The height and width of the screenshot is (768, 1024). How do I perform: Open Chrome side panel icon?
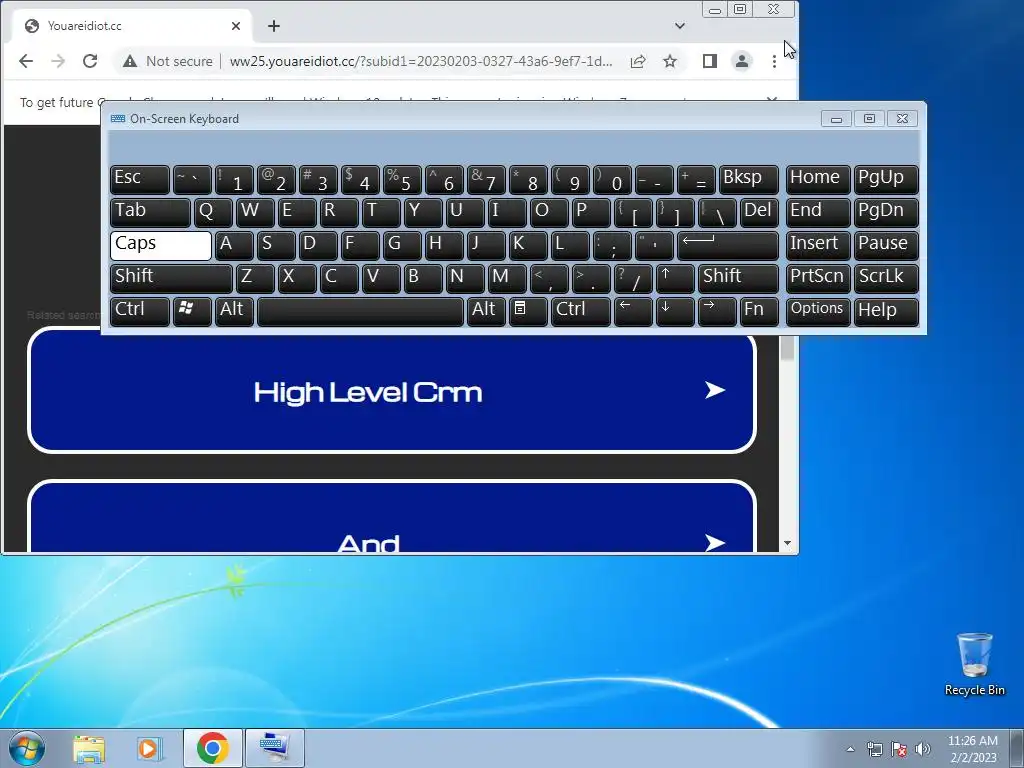[710, 61]
